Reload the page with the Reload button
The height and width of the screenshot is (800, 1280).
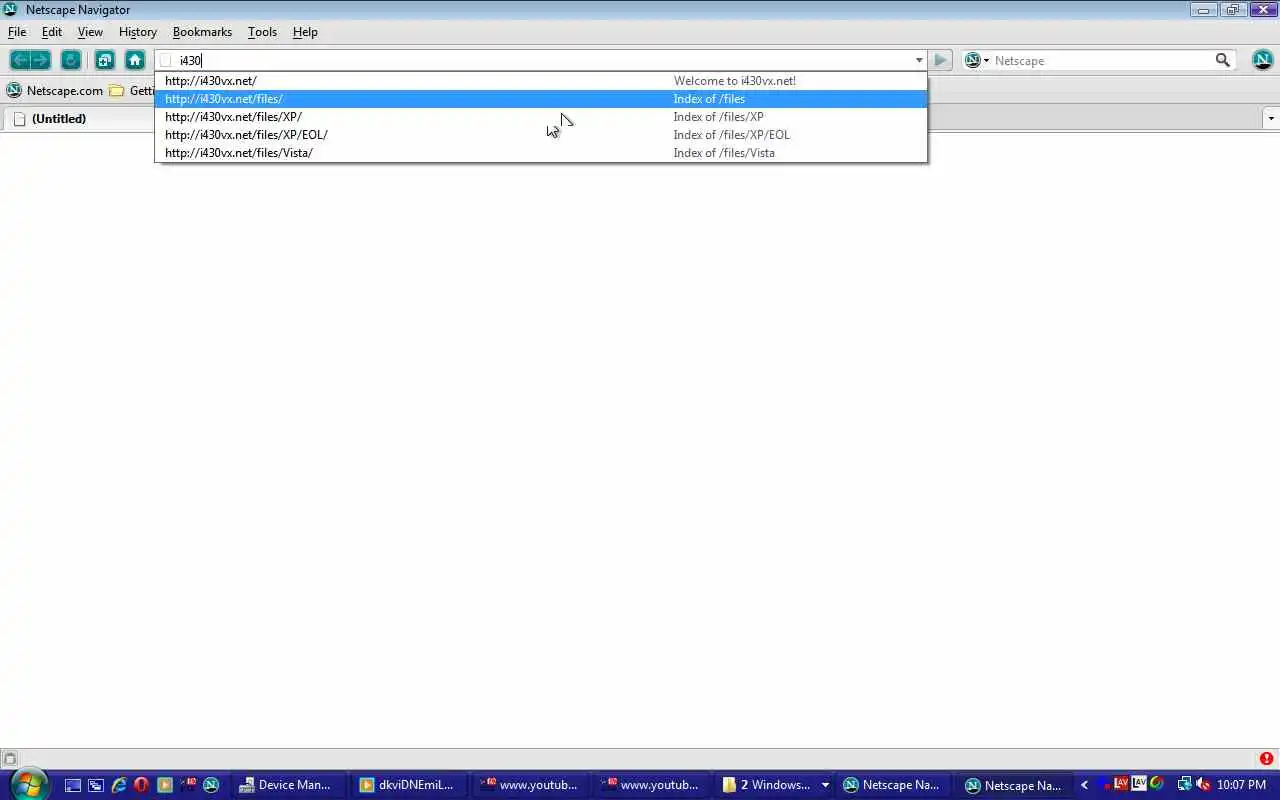[x=71, y=60]
